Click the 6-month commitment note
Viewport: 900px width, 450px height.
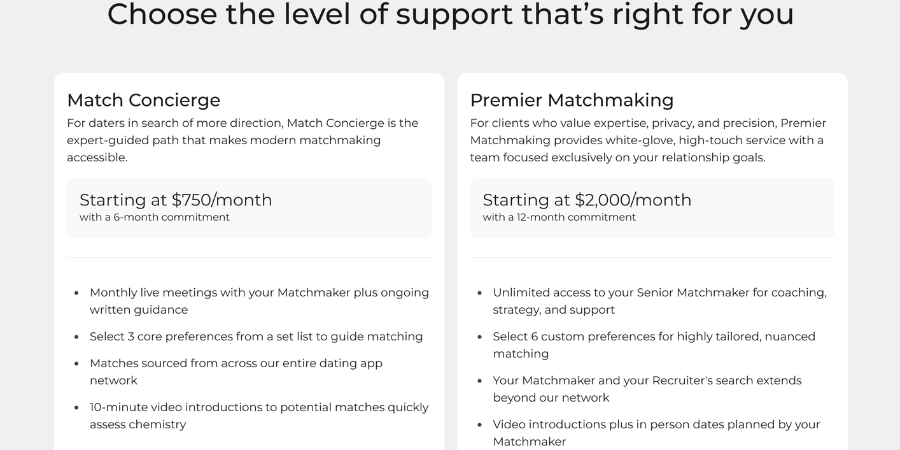[154, 217]
